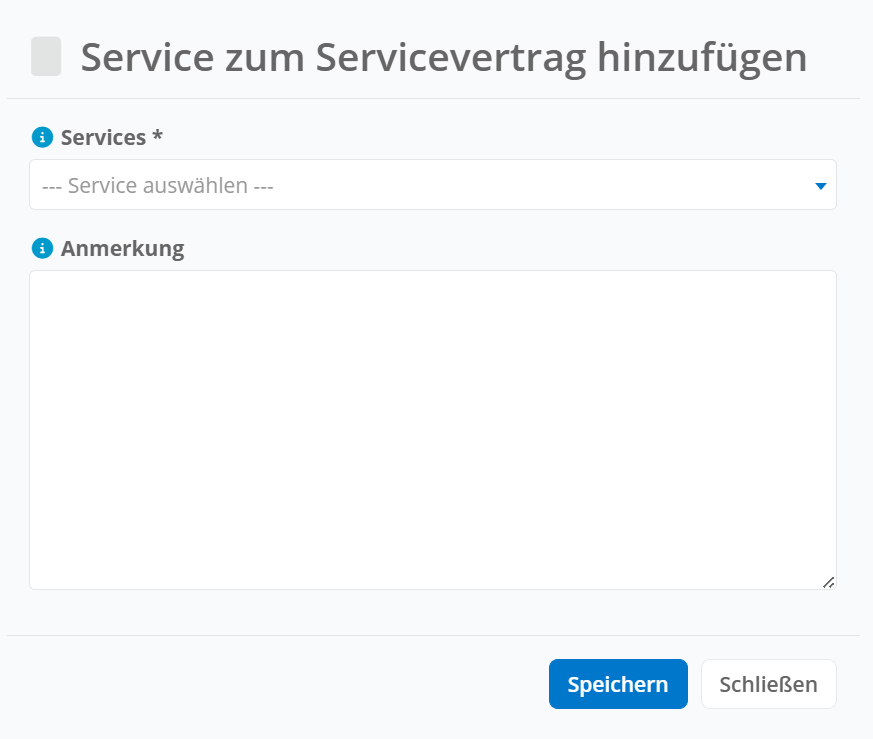873x739 pixels.
Task: Select the placeholder text '--- Service auswählen ---'
Action: tap(158, 185)
